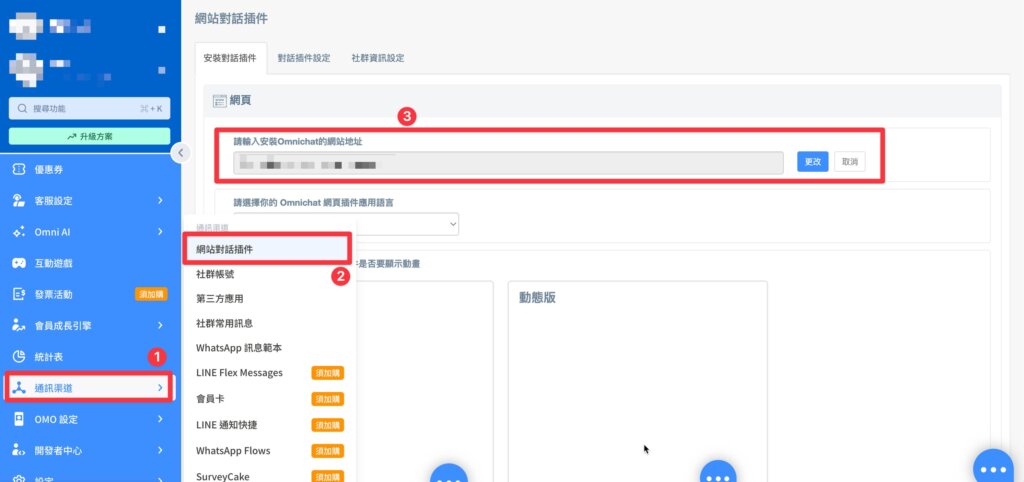Viewport: 1024px width, 482px height.
Task: Click the 客服設定 headset icon
Action: [x=18, y=201]
